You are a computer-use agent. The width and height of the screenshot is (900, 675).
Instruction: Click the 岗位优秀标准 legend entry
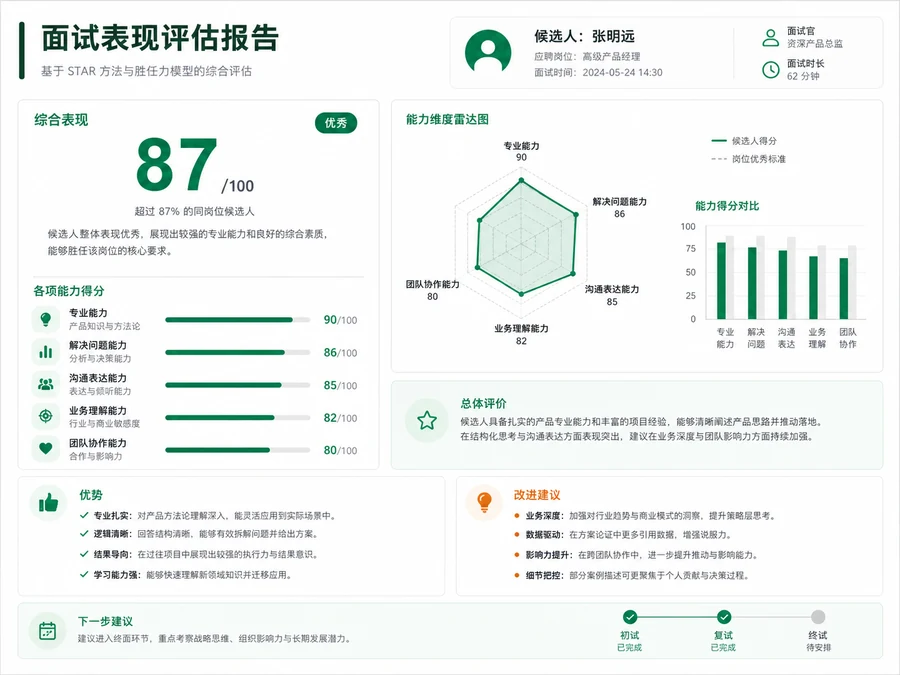tap(748, 159)
